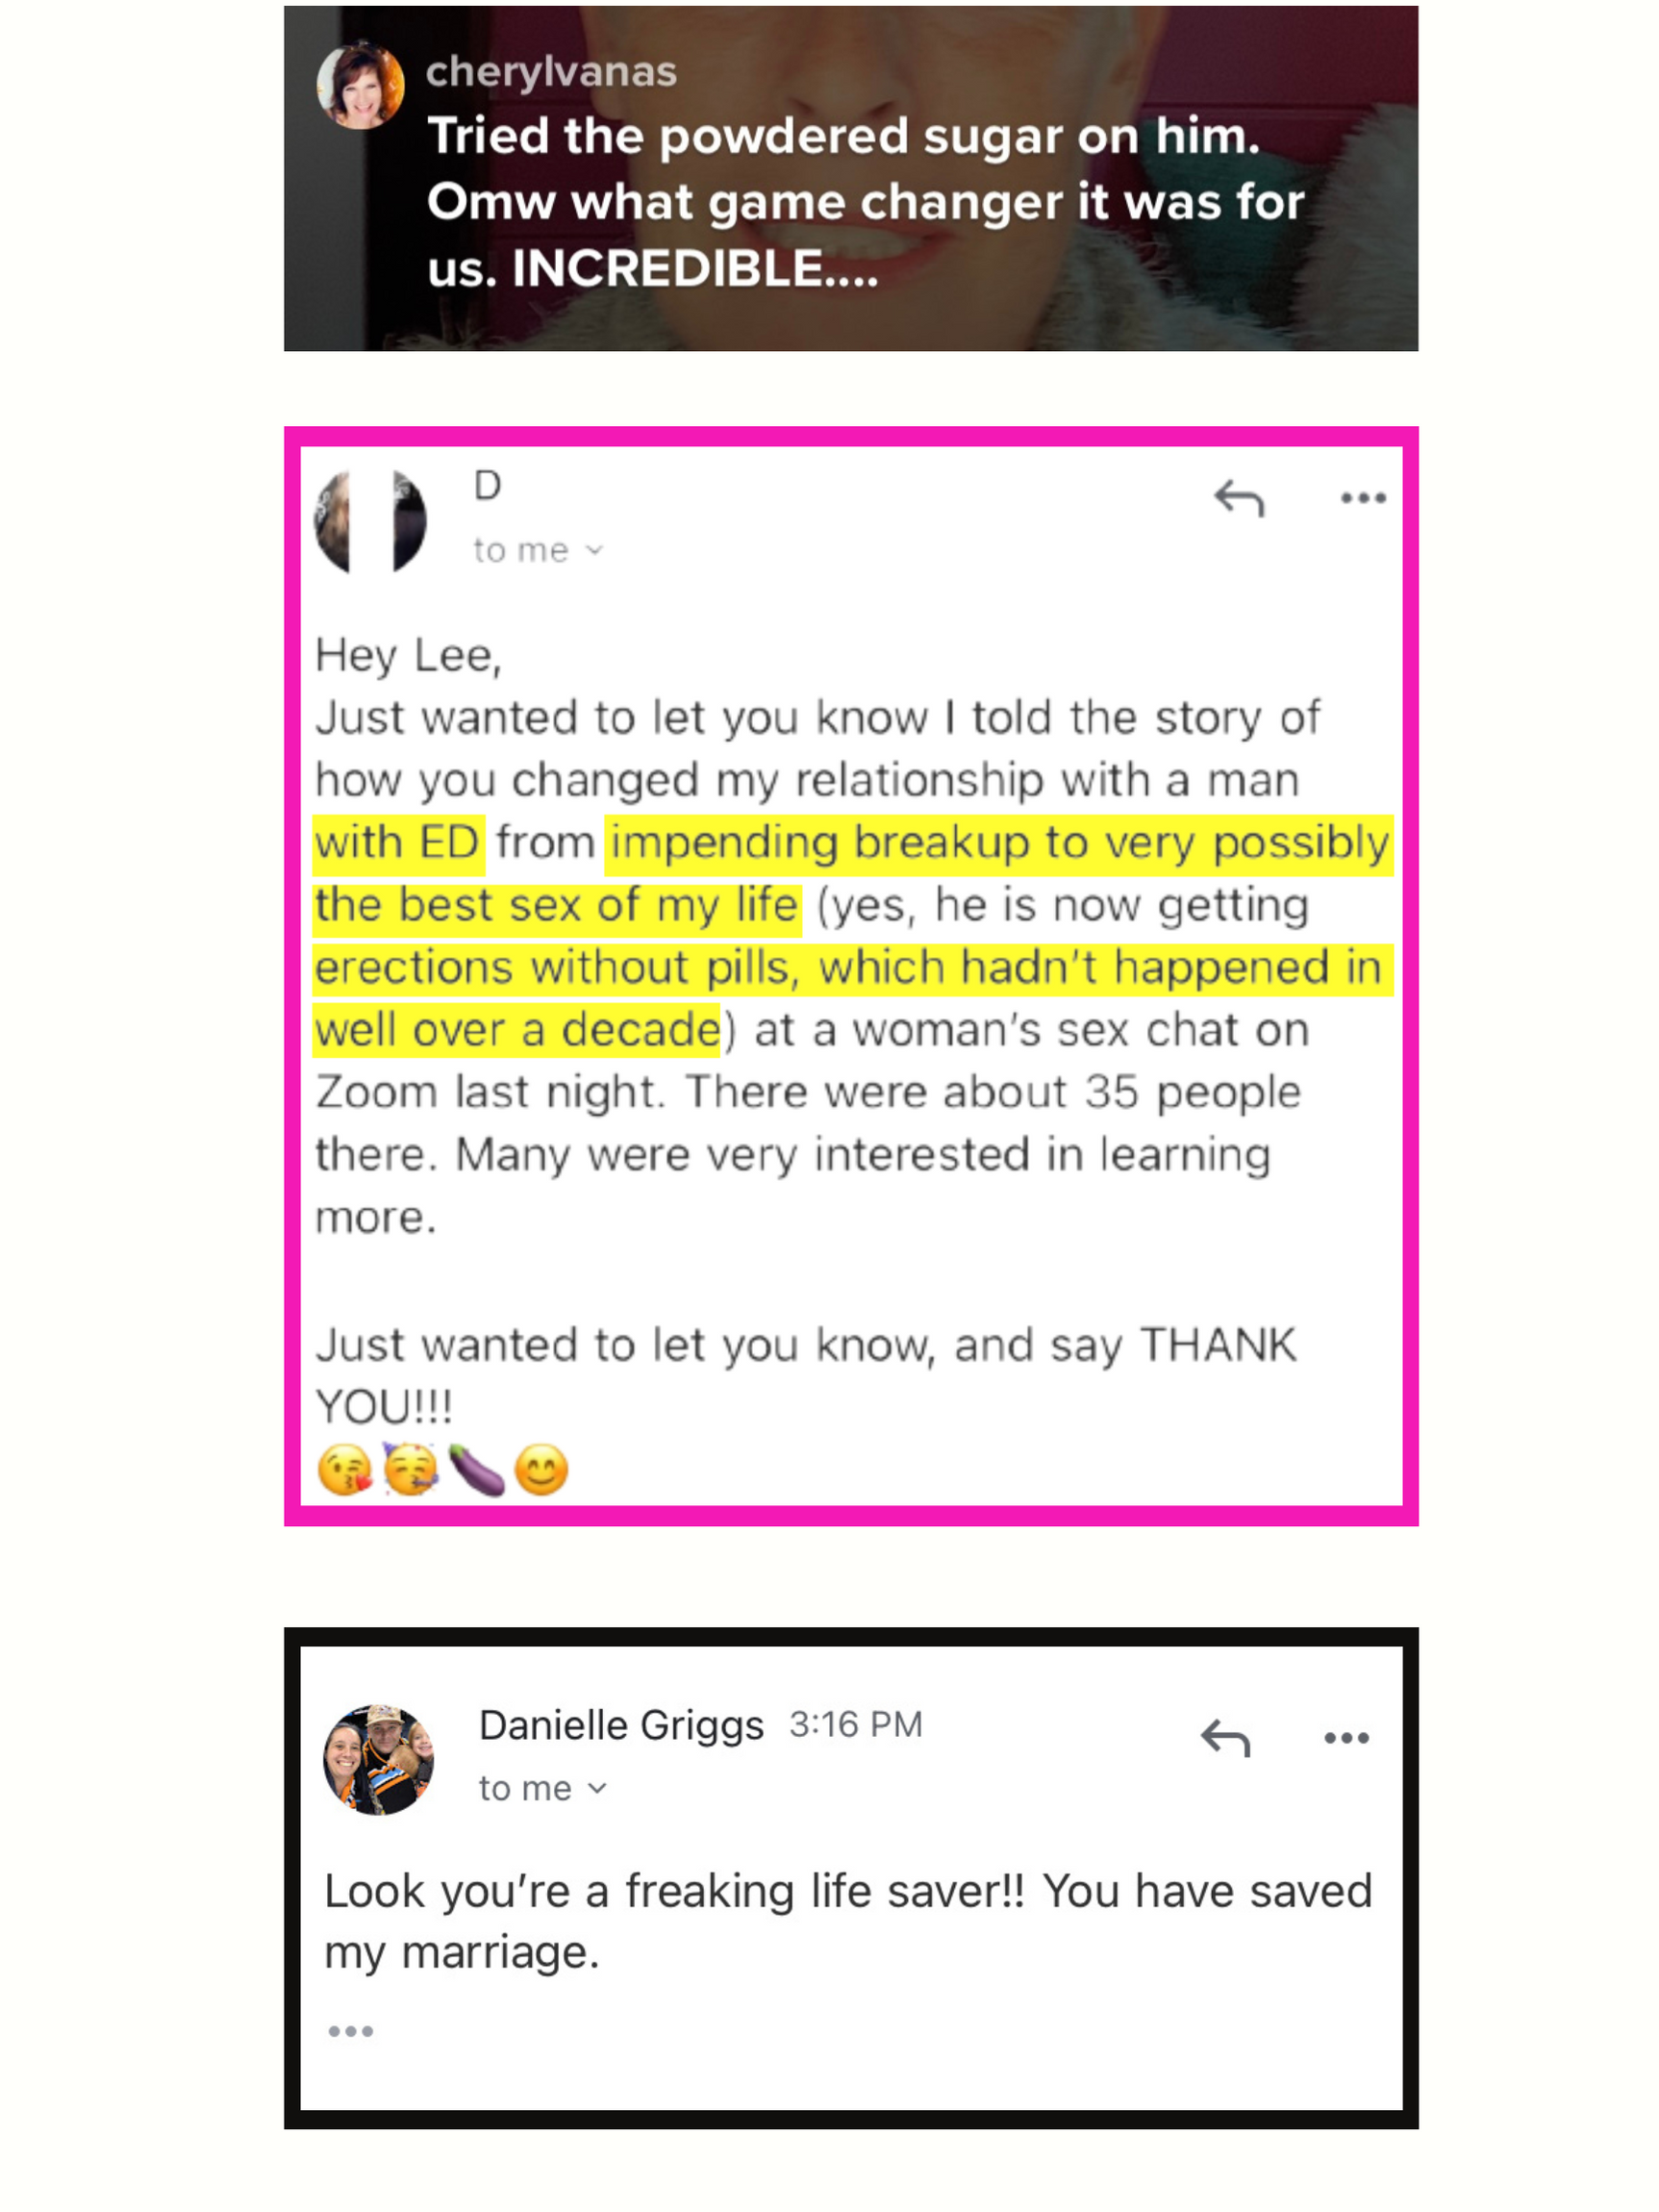Click cherylvanas profile avatar
The image size is (1659, 2212).
pyautogui.click(x=360, y=86)
